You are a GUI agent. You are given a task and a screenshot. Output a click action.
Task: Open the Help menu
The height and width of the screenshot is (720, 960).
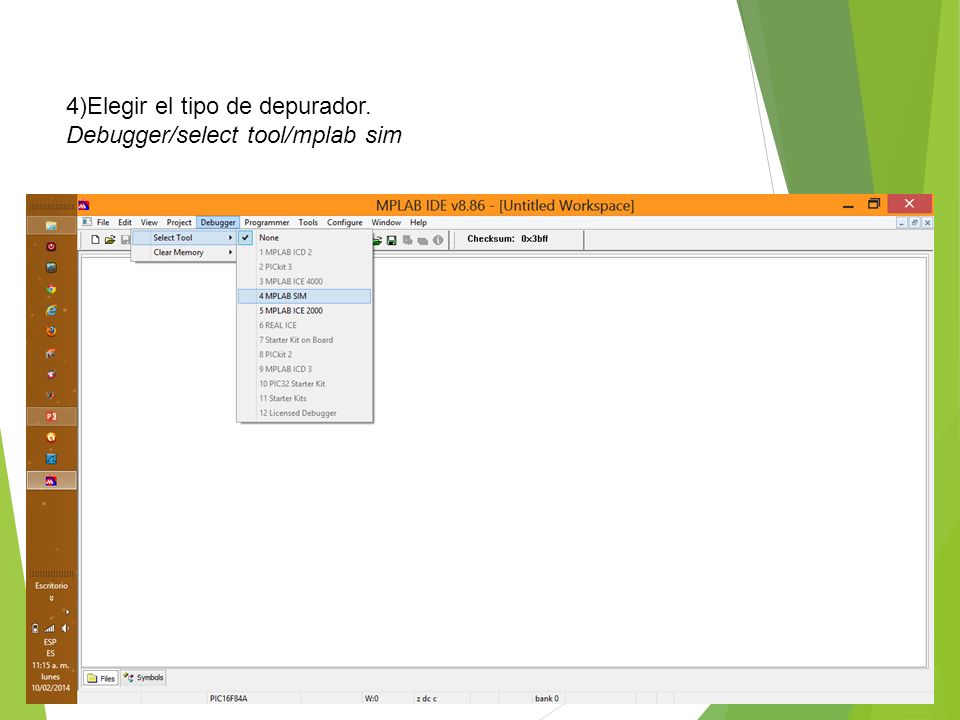coord(418,222)
